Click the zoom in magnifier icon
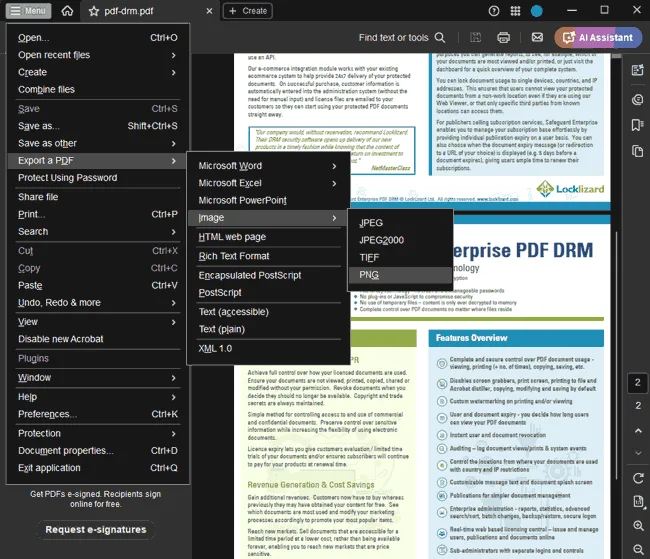 click(638, 526)
